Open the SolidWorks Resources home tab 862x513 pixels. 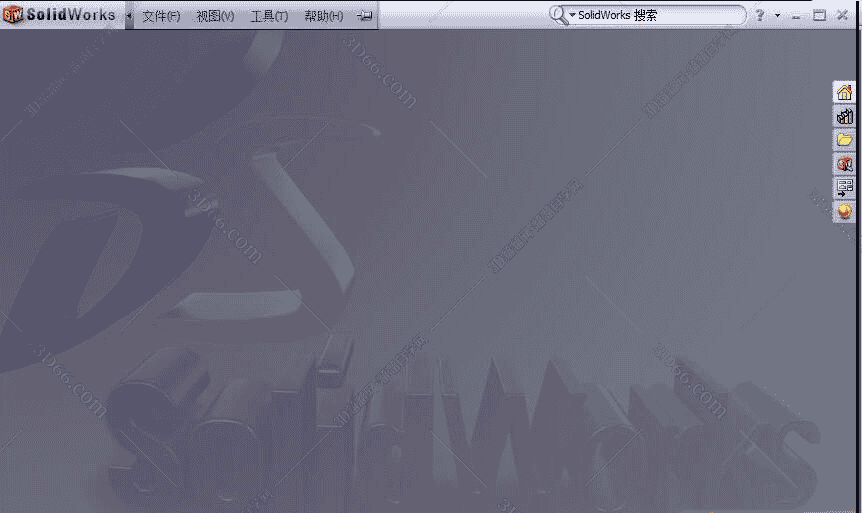coord(844,93)
